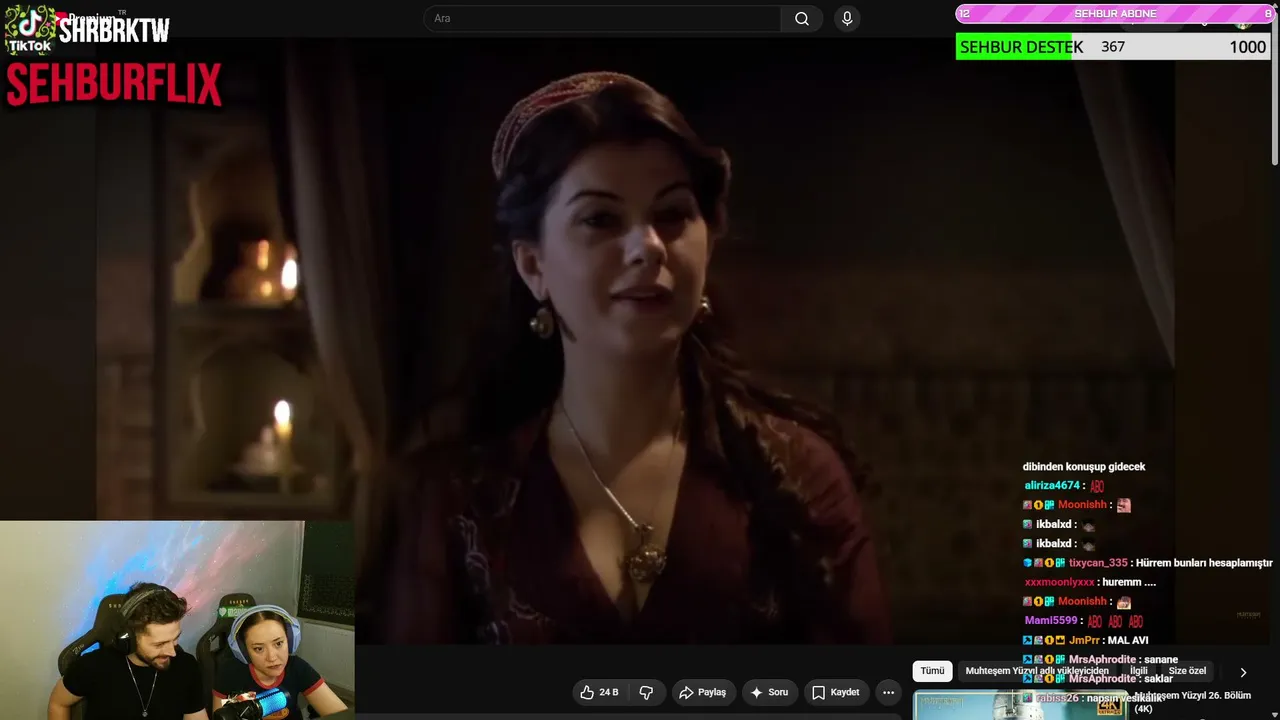Screen dimensions: 1280x720
Task: Click the magnifier search button
Action: pos(802,18)
